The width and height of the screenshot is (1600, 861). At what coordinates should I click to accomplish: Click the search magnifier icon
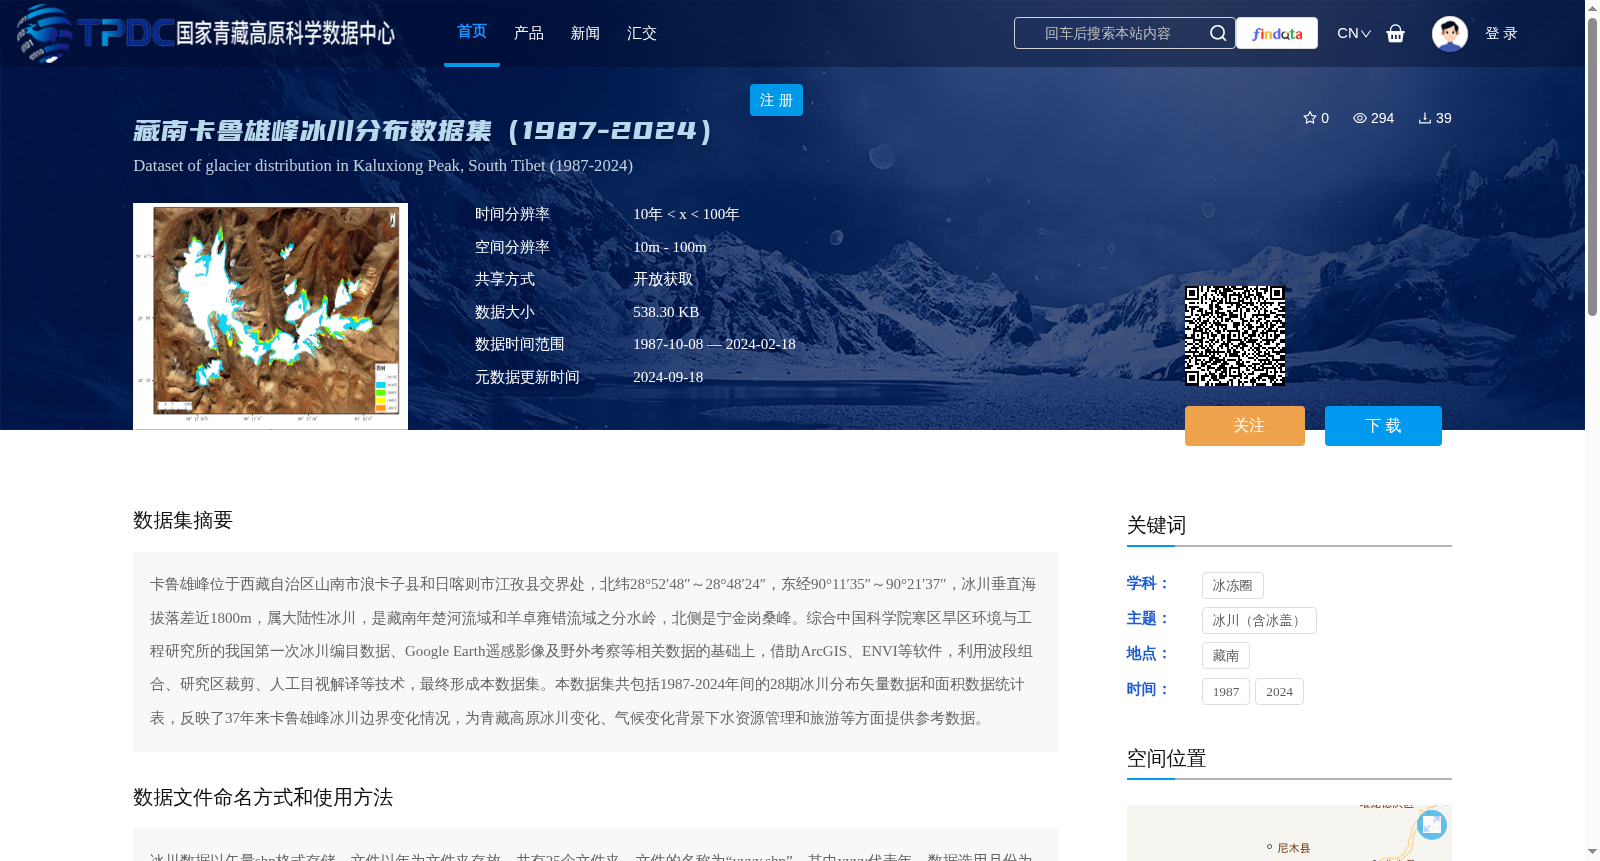[1217, 33]
